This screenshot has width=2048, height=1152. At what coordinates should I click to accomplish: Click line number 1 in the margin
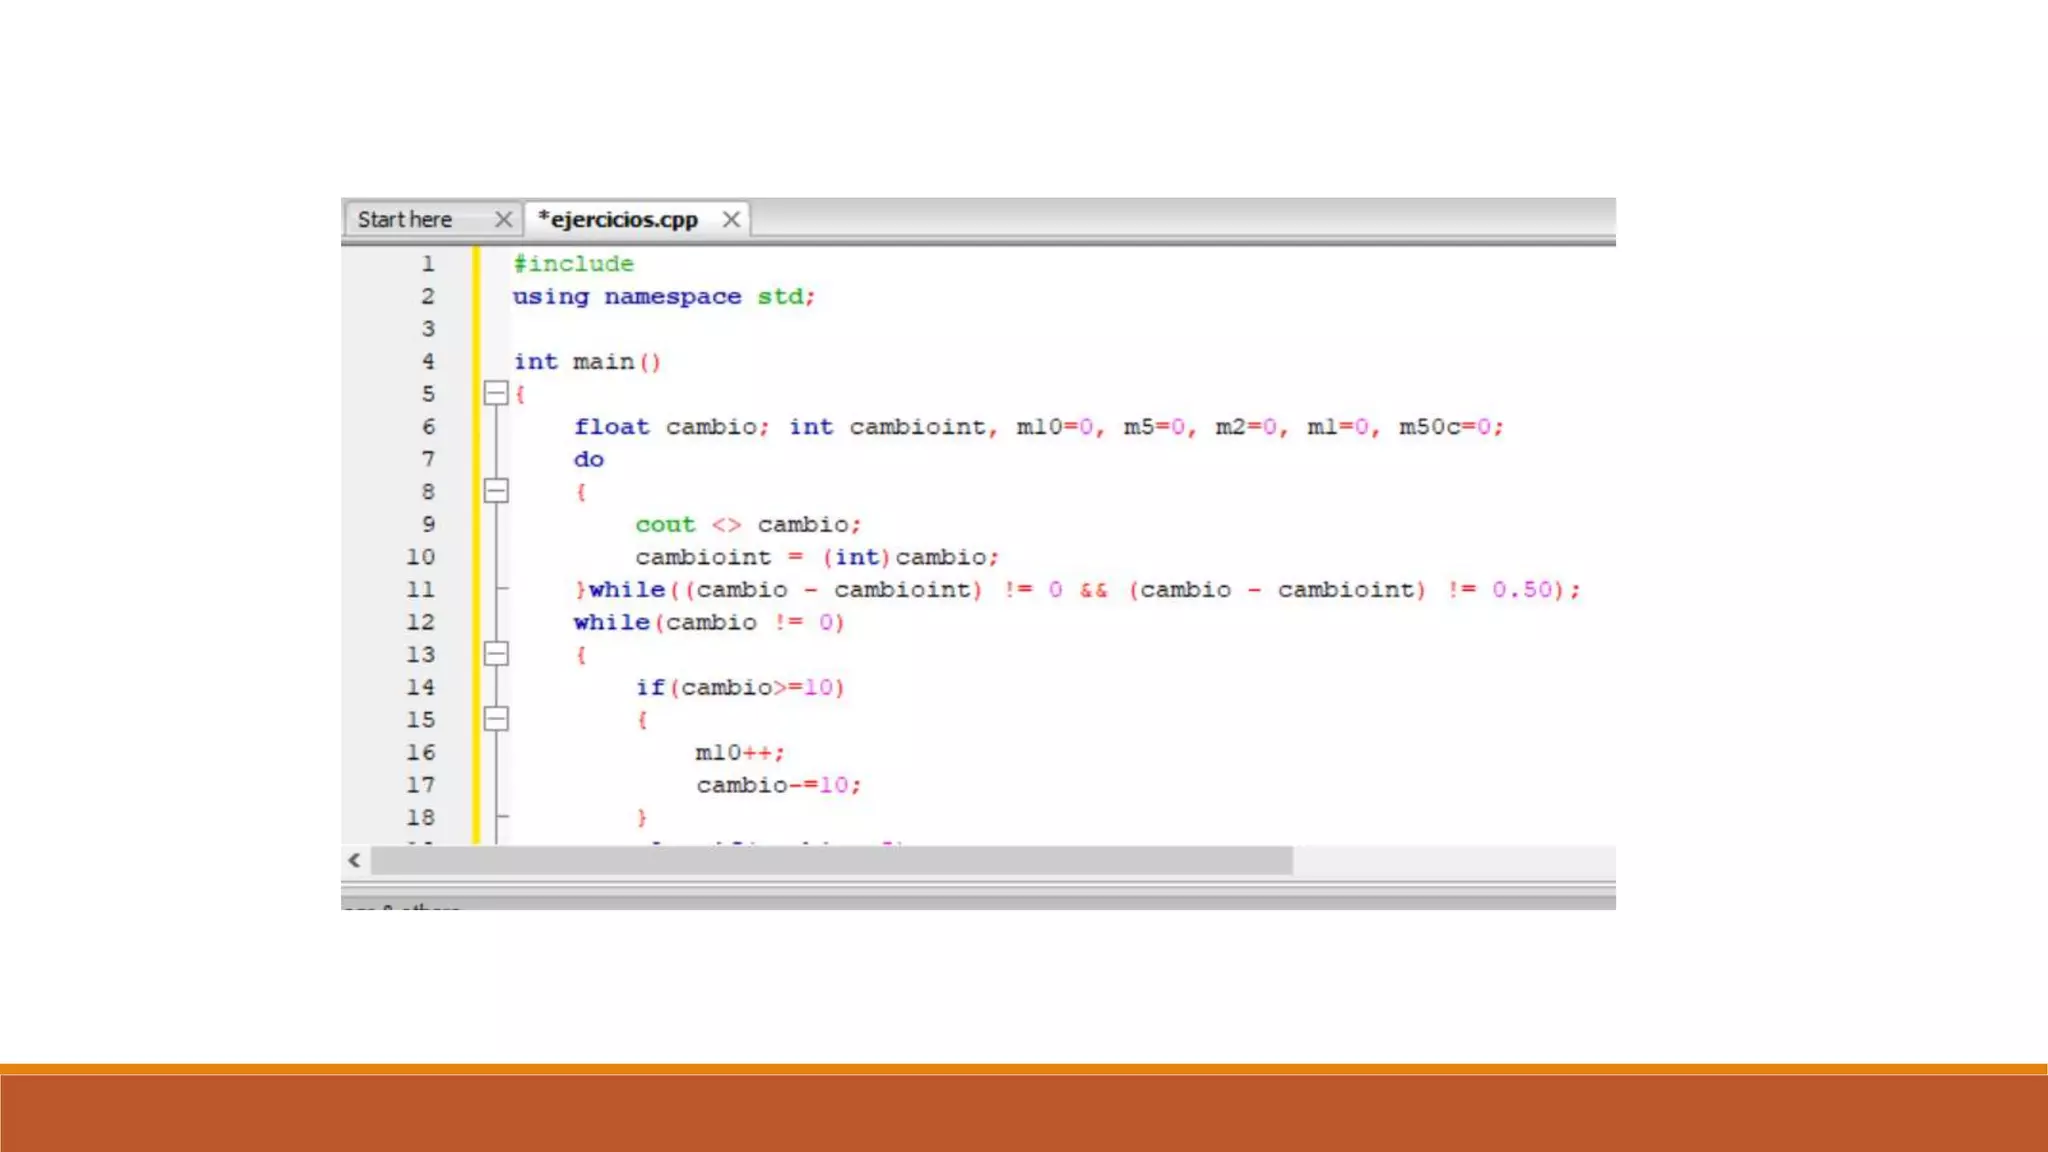427,264
